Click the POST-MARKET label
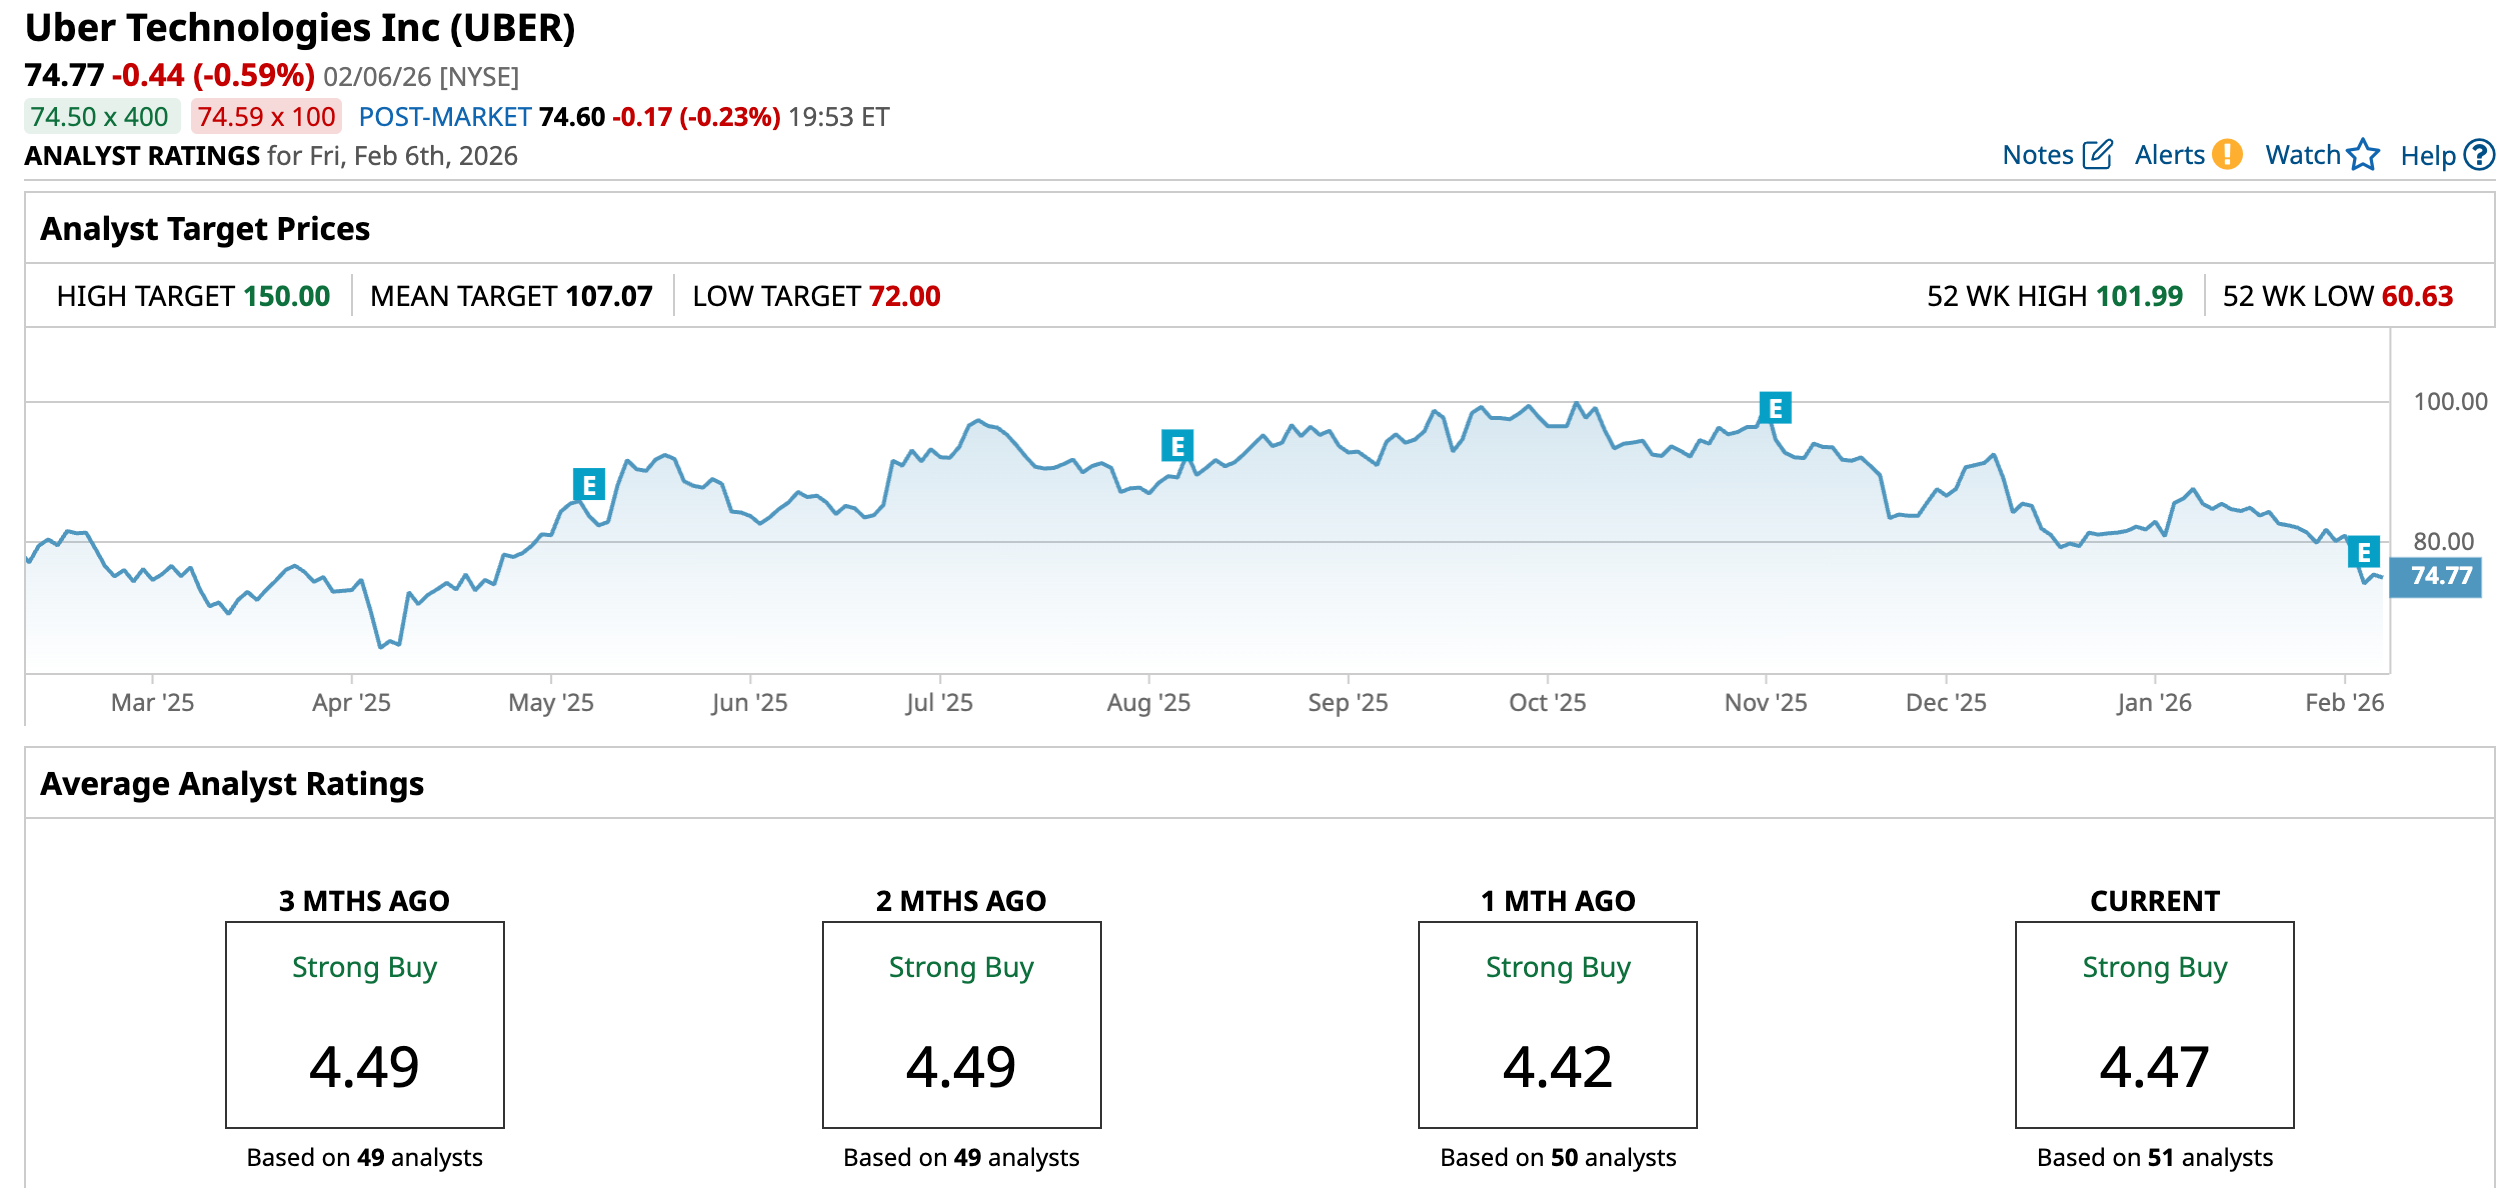This screenshot has height=1188, width=2502. pos(444,117)
